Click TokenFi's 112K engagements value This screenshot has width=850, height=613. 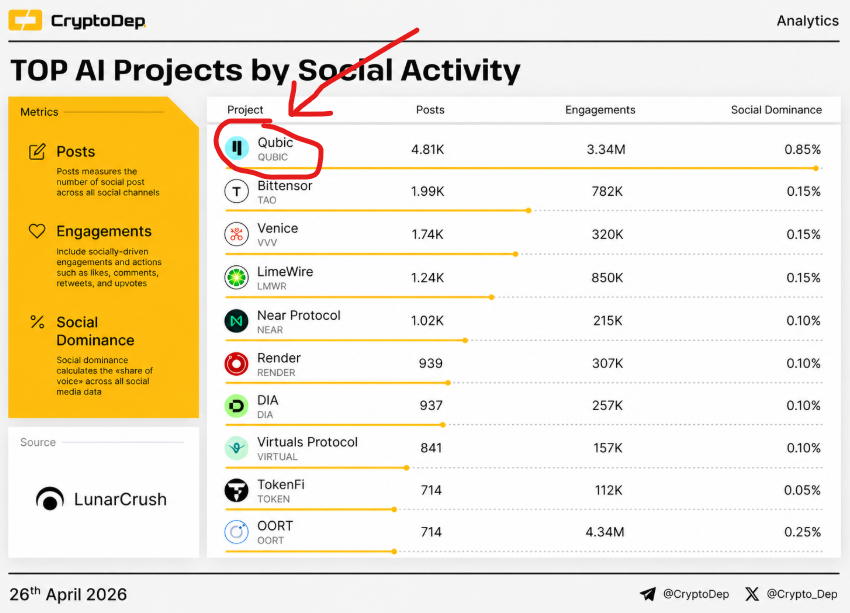point(609,491)
